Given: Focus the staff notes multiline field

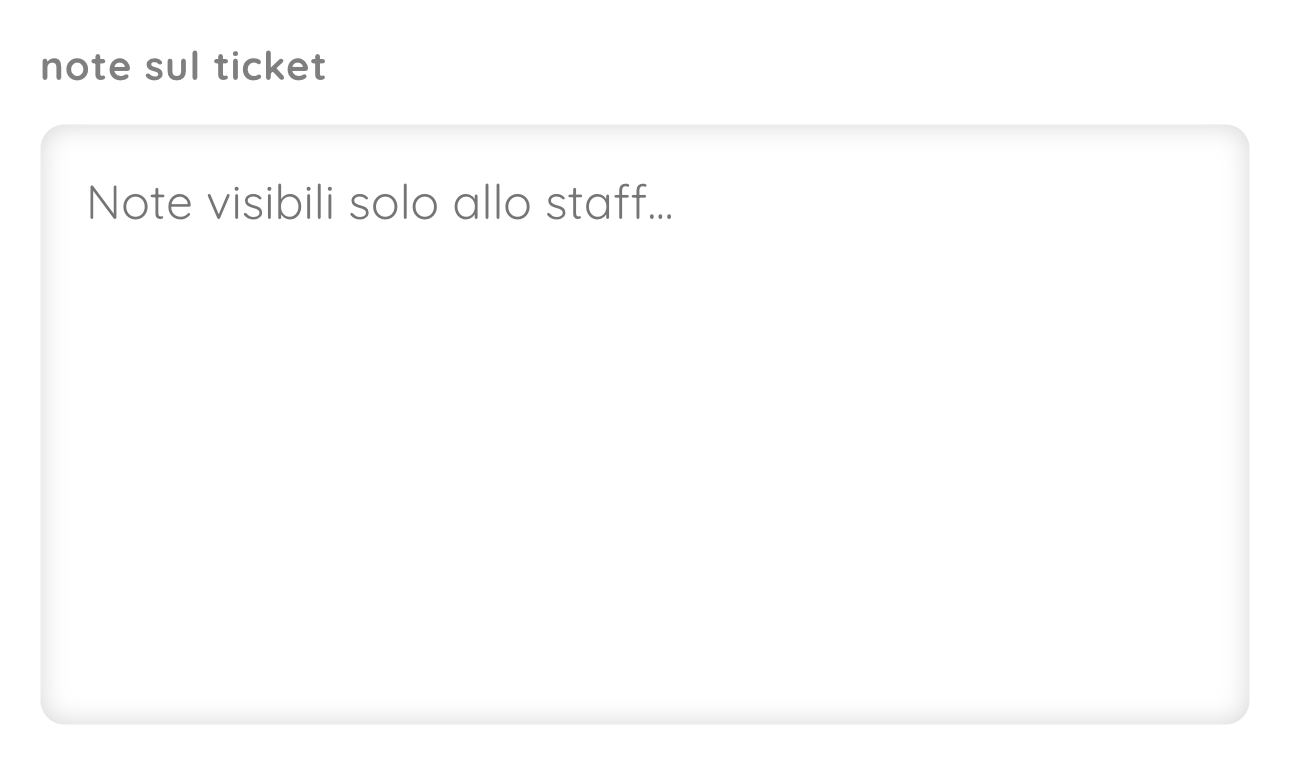Looking at the screenshot, I should (x=644, y=424).
